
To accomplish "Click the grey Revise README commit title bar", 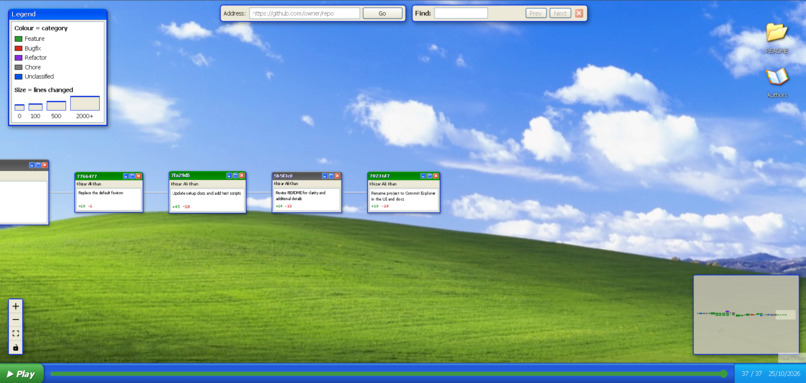I will [306, 176].
